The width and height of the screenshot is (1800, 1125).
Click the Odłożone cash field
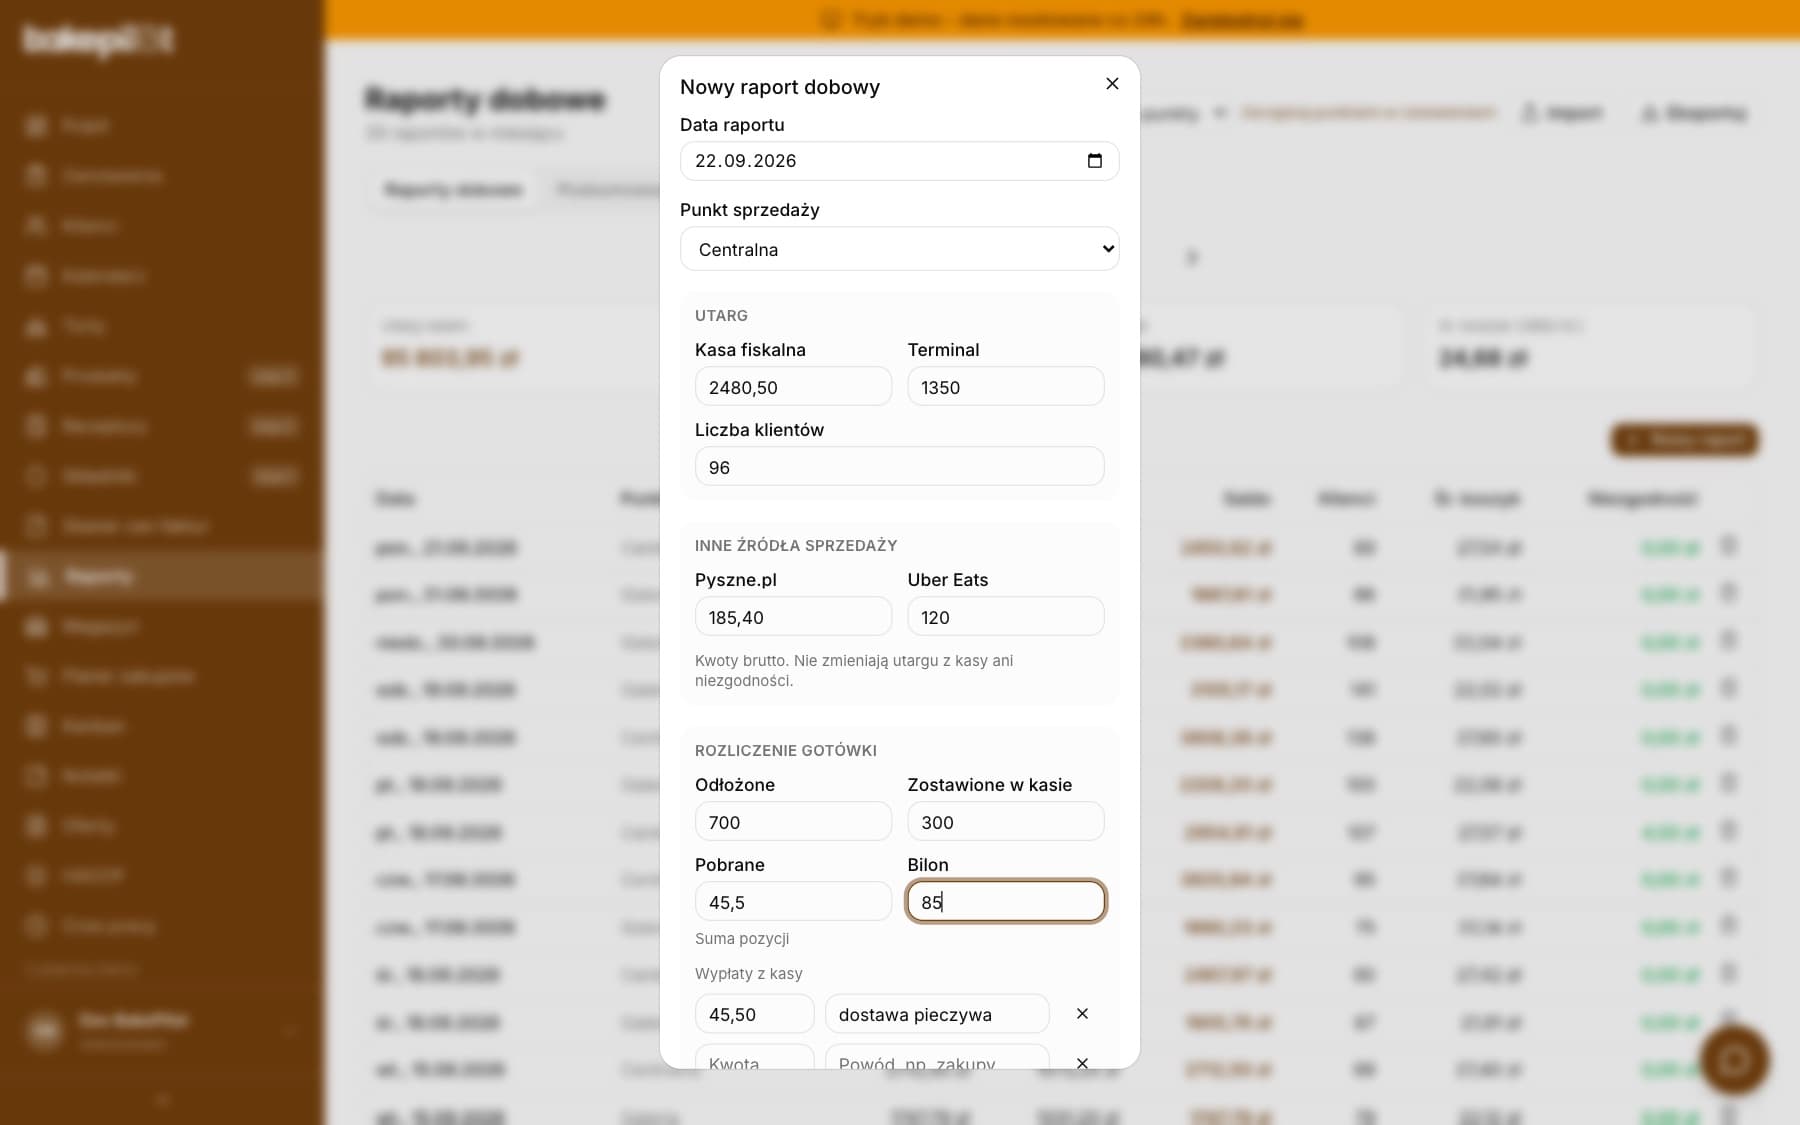pos(793,822)
